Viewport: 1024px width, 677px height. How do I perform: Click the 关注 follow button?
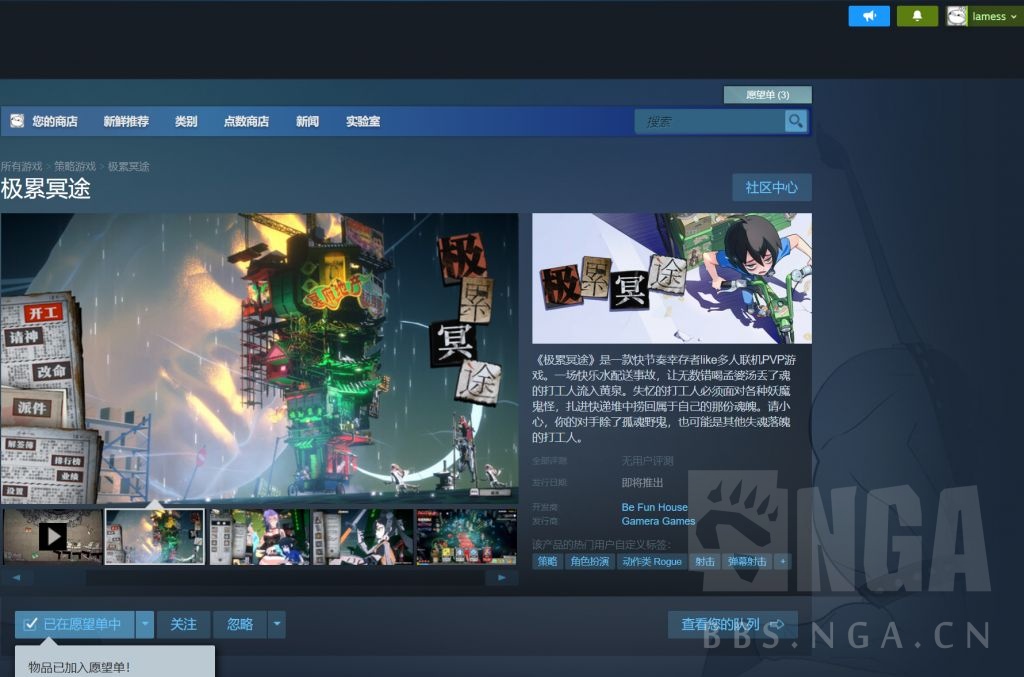pyautogui.click(x=184, y=624)
